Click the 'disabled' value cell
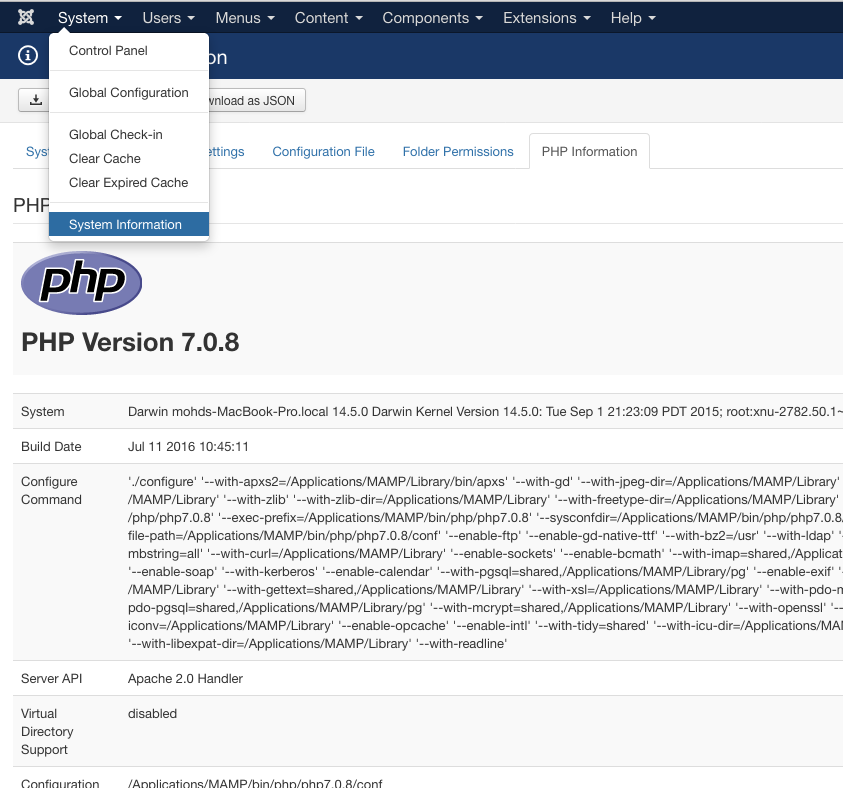This screenshot has width=843, height=788. 152,714
